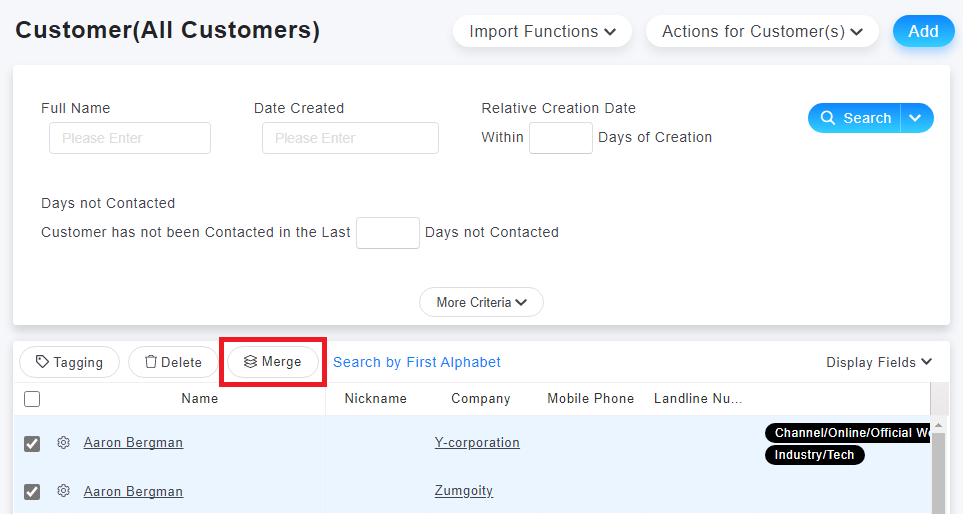
Task: Click gear icon beside Aaron Bergman Zumgoity row
Action: click(x=63, y=491)
